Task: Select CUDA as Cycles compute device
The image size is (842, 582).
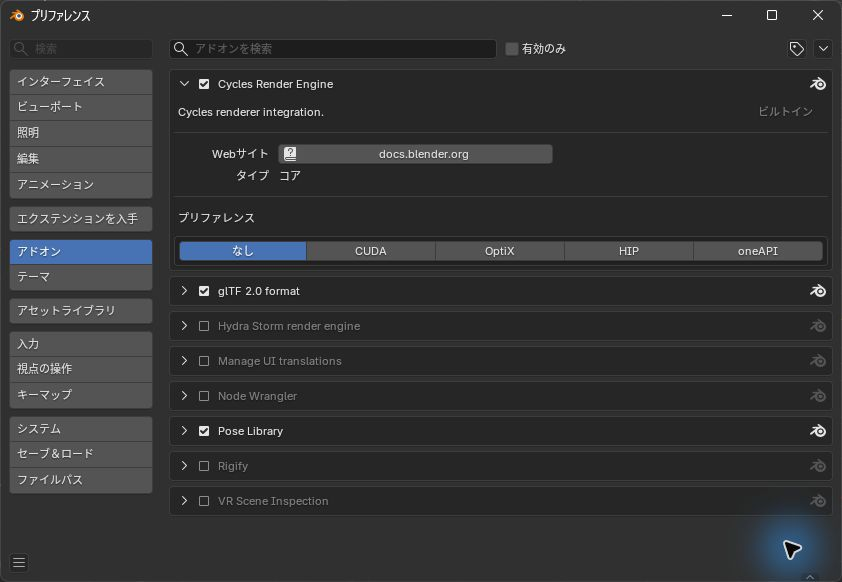Action: [x=371, y=251]
